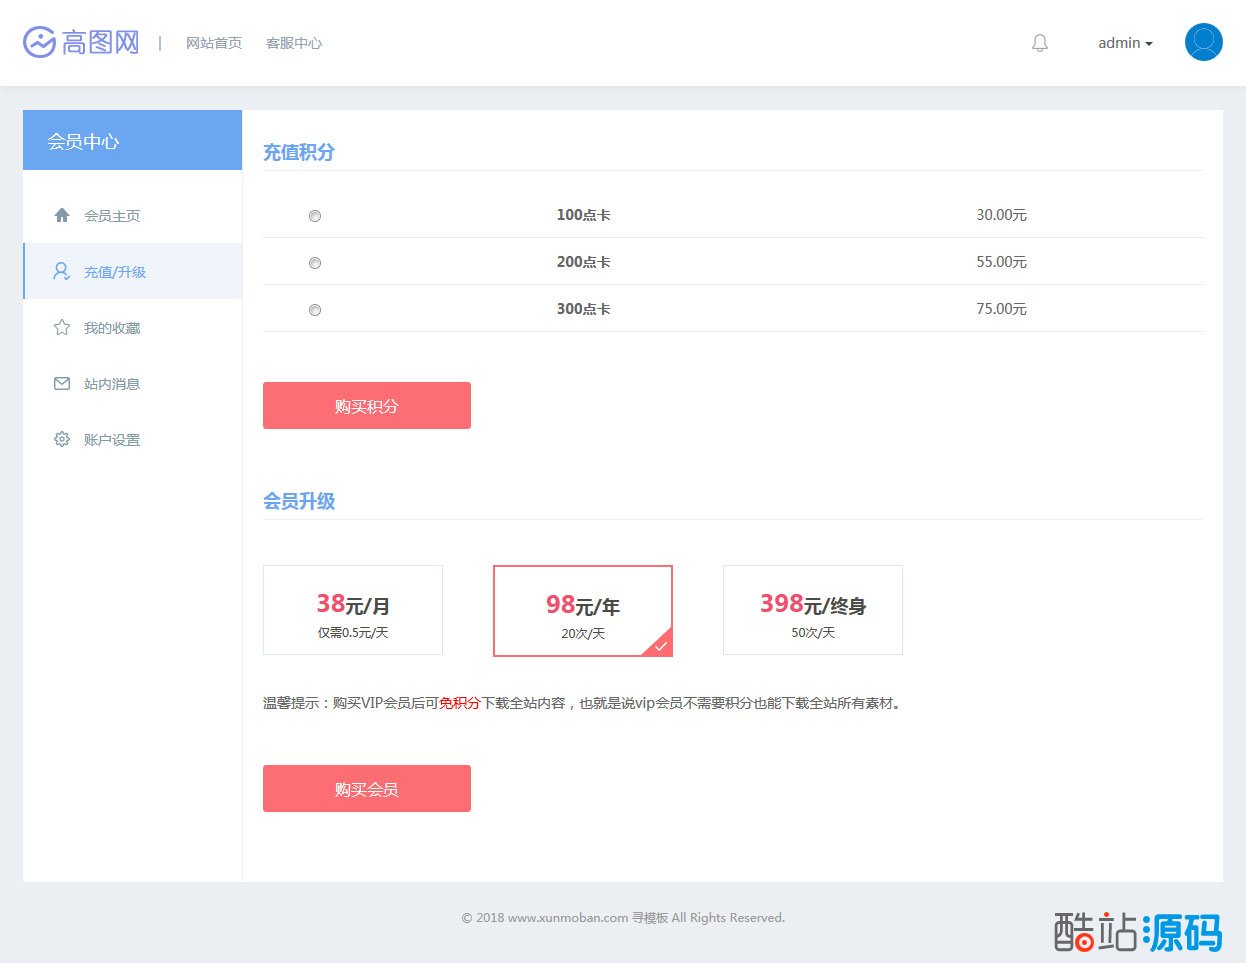This screenshot has height=963, width=1246.
Task: Select the 98元/年 membership card
Action: [x=583, y=611]
